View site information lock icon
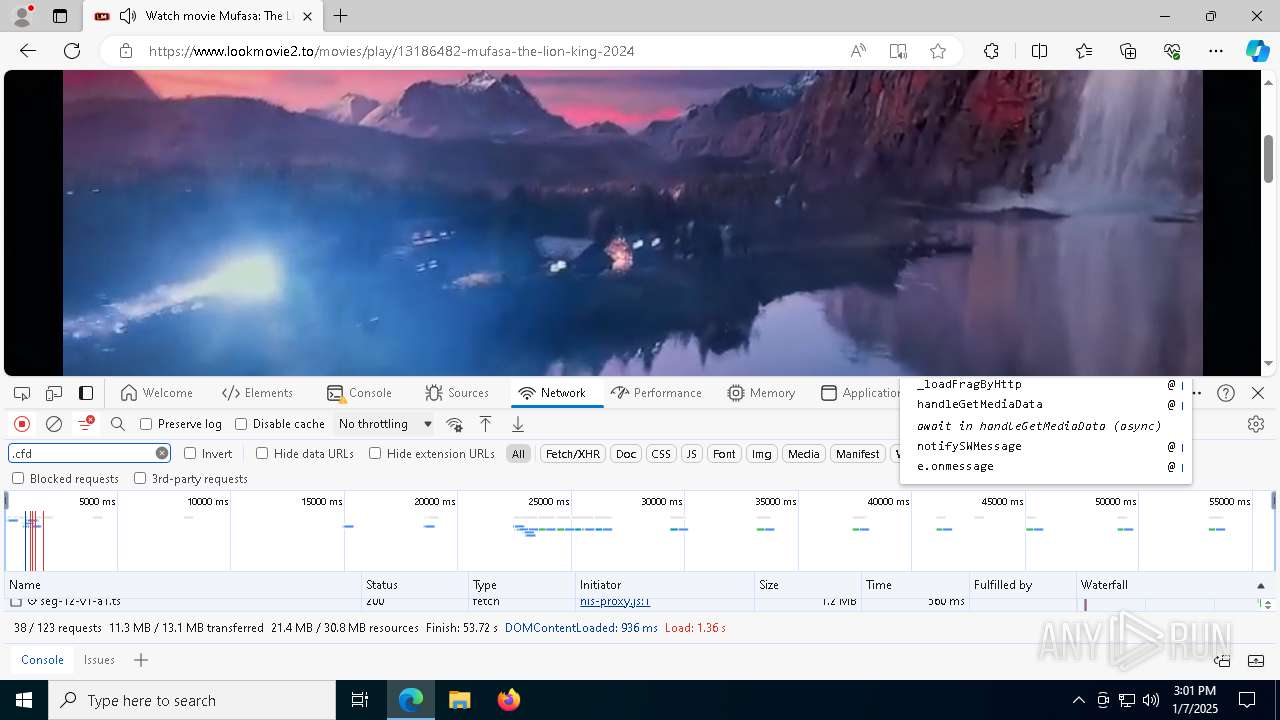Viewport: 1280px width, 720px height. pyautogui.click(x=125, y=51)
